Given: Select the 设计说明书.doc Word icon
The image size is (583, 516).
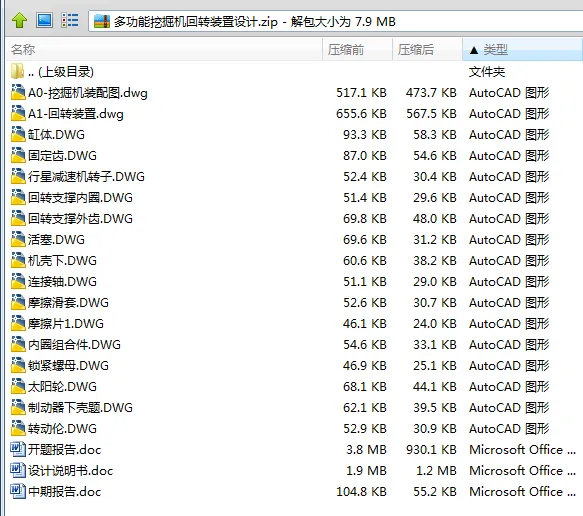Looking at the screenshot, I should coord(18,470).
